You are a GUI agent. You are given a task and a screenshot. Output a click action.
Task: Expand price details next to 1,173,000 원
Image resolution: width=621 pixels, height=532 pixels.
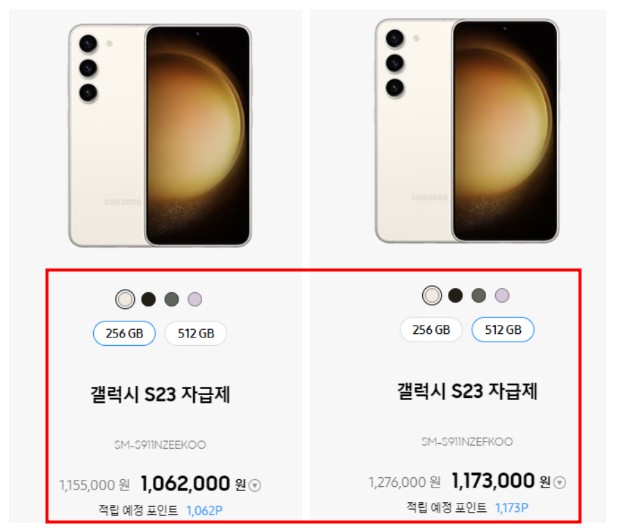(560, 482)
